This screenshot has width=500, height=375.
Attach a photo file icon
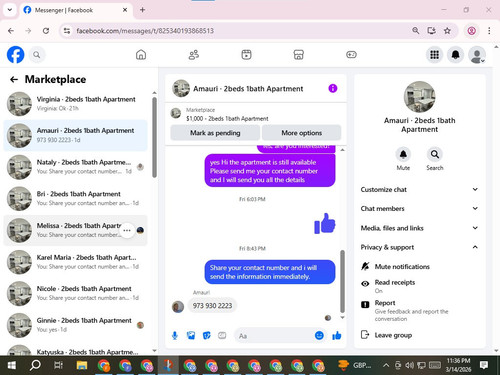[191, 335]
